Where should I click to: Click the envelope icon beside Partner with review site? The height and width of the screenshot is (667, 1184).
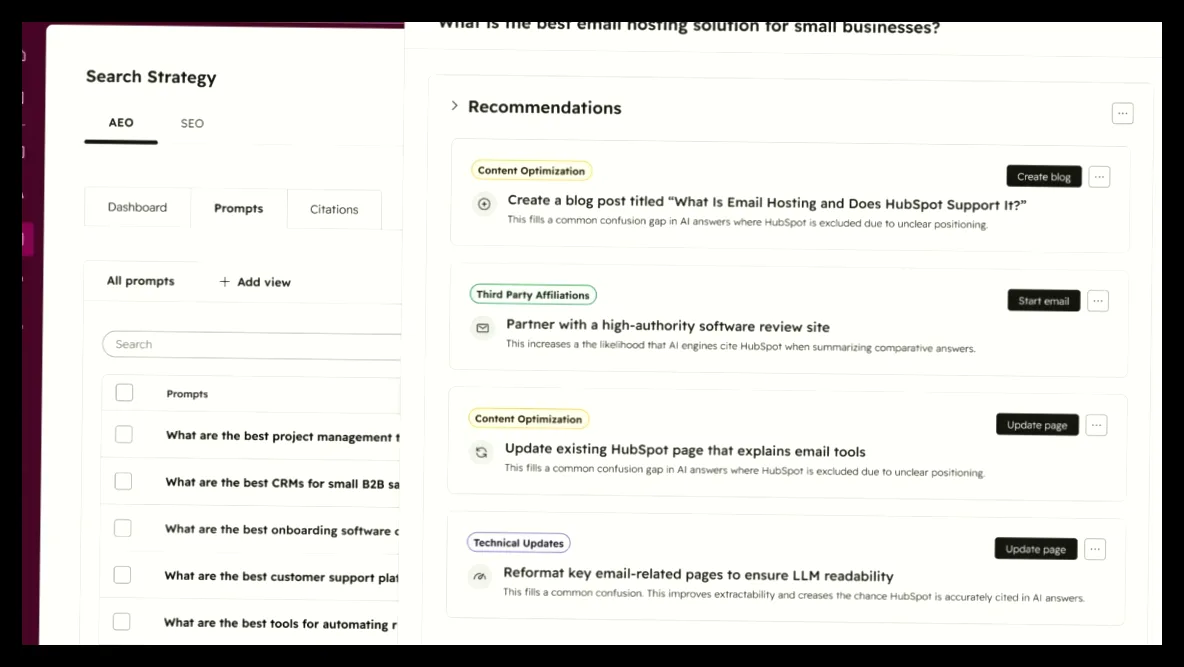pyautogui.click(x=483, y=328)
